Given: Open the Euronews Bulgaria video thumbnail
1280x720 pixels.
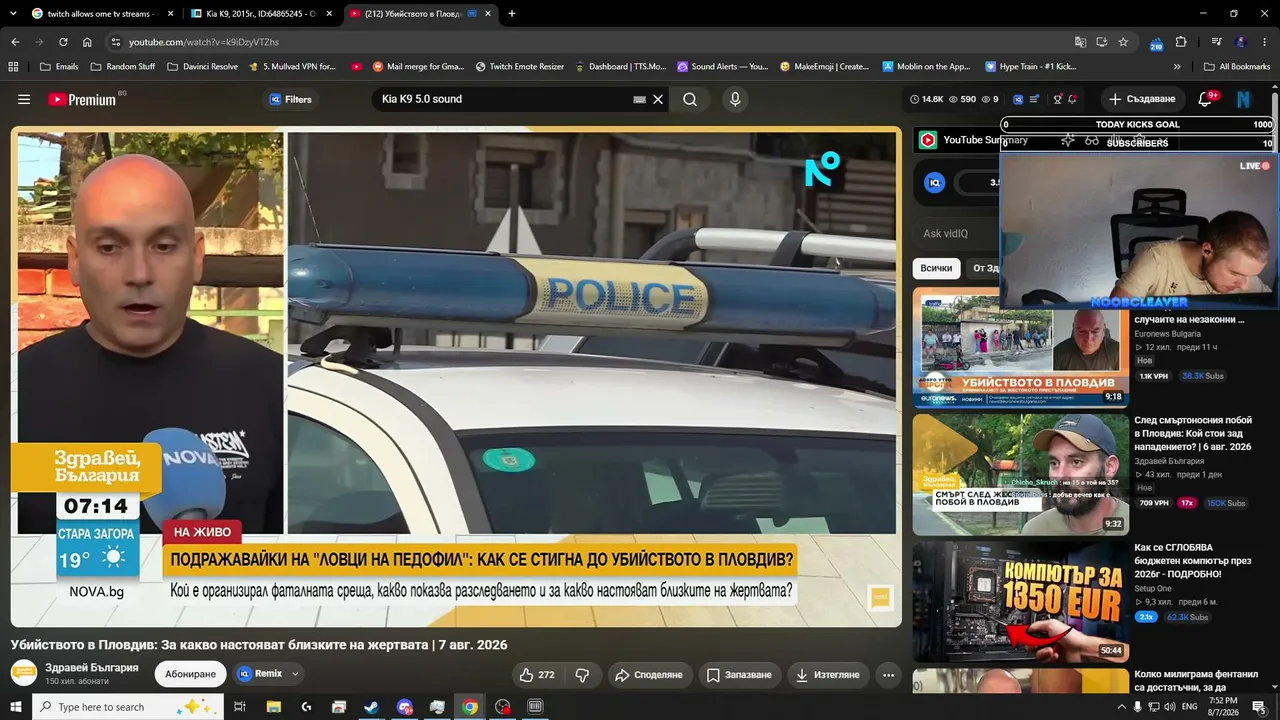Looking at the screenshot, I should point(1020,347).
